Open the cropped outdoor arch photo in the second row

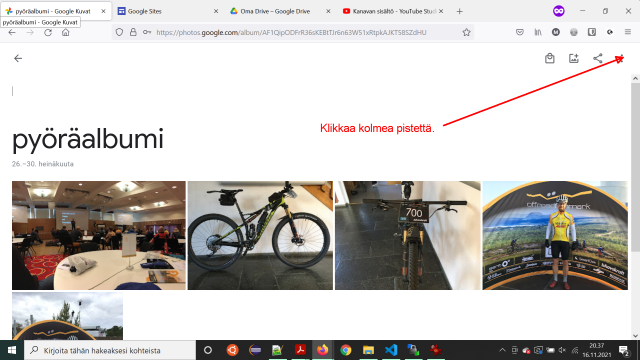click(x=67, y=316)
